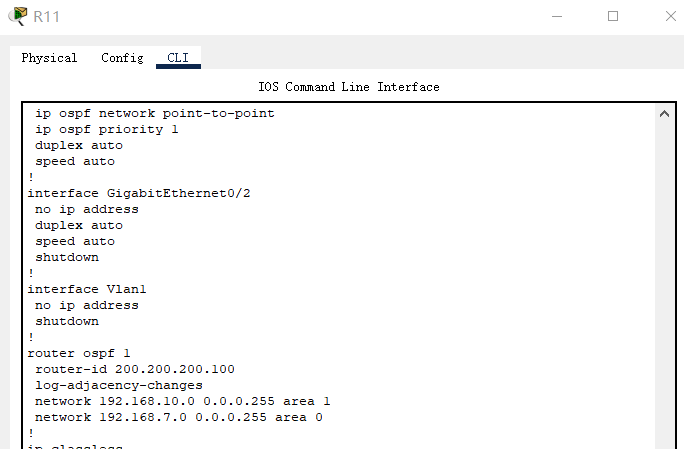Close the R11 window
The image size is (684, 449).
pyautogui.click(x=669, y=16)
